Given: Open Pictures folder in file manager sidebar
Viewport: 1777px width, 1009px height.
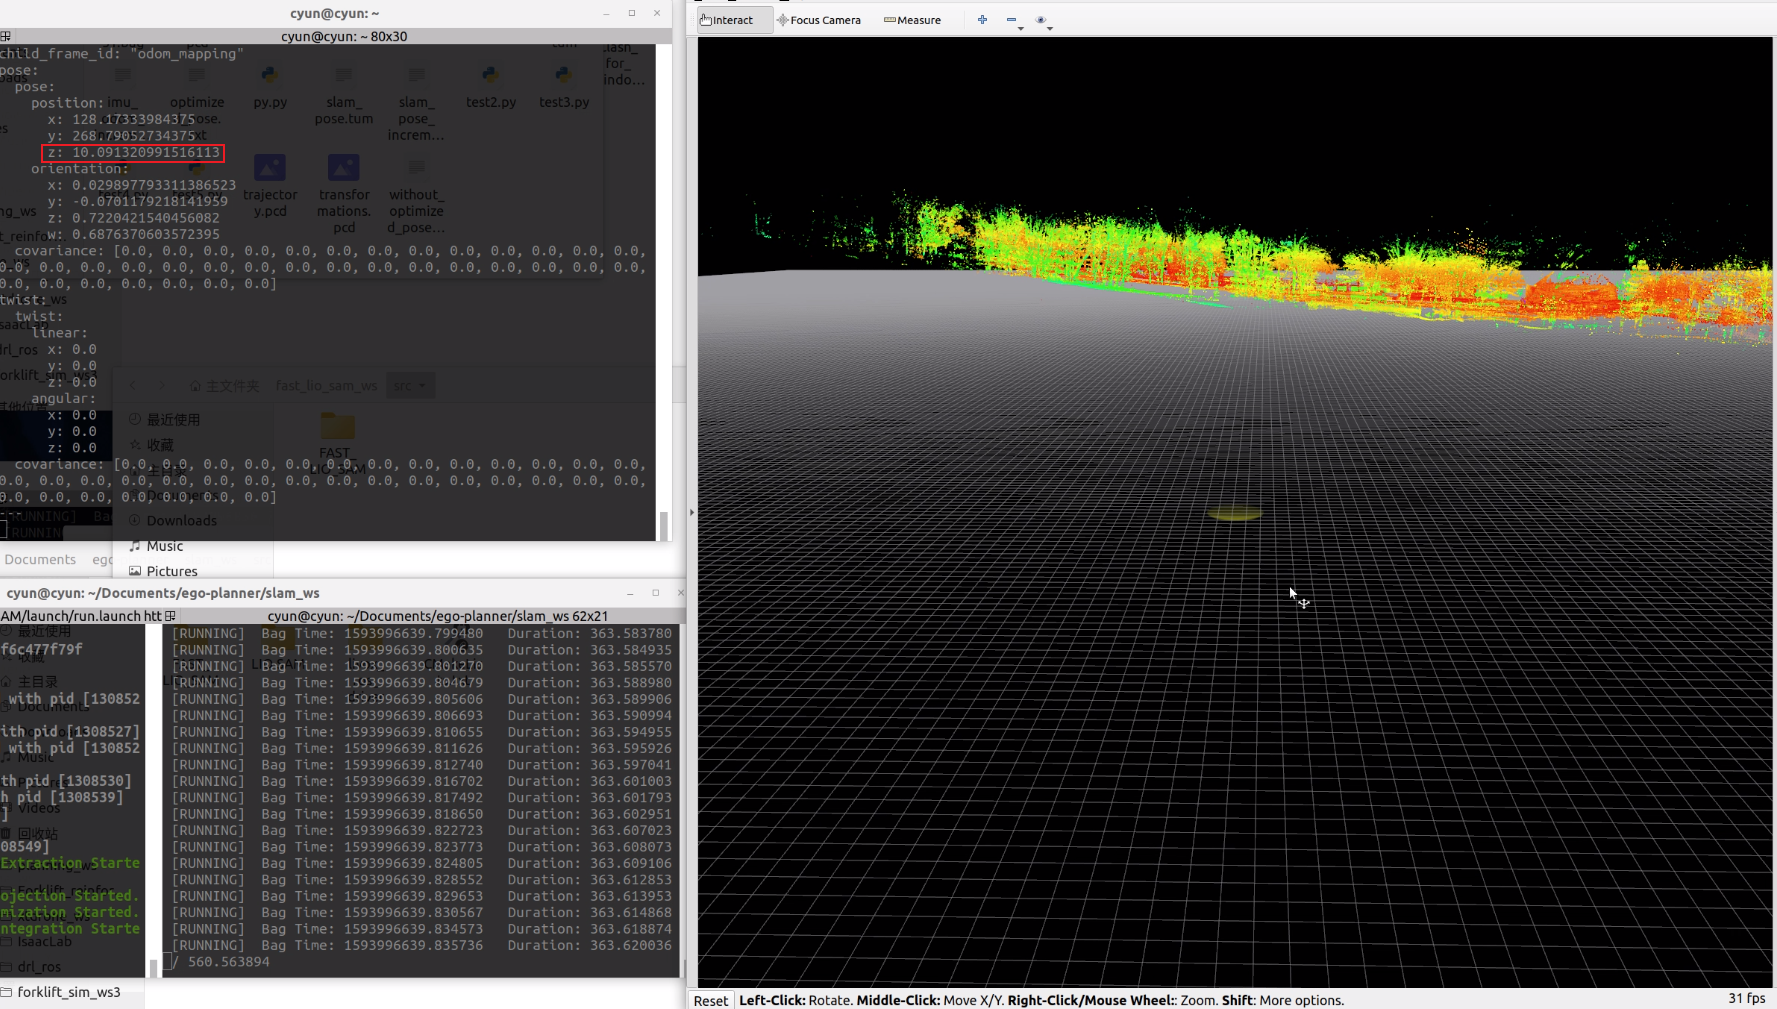Looking at the screenshot, I should 172,571.
